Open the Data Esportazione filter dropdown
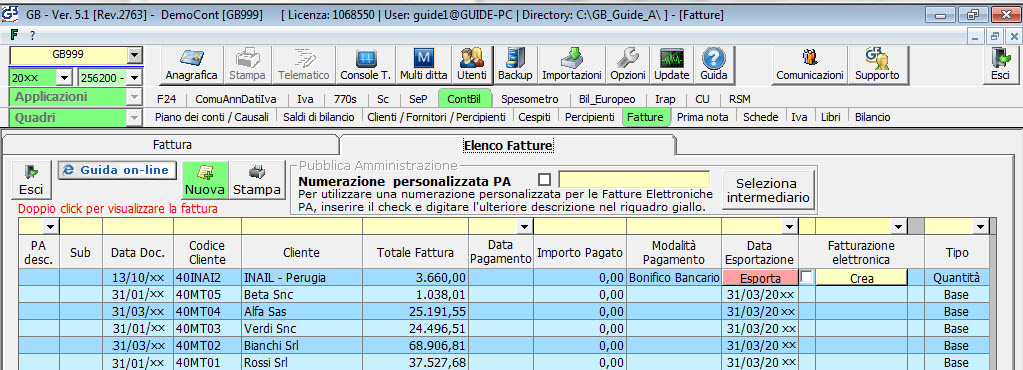1023x370 pixels. [790, 226]
